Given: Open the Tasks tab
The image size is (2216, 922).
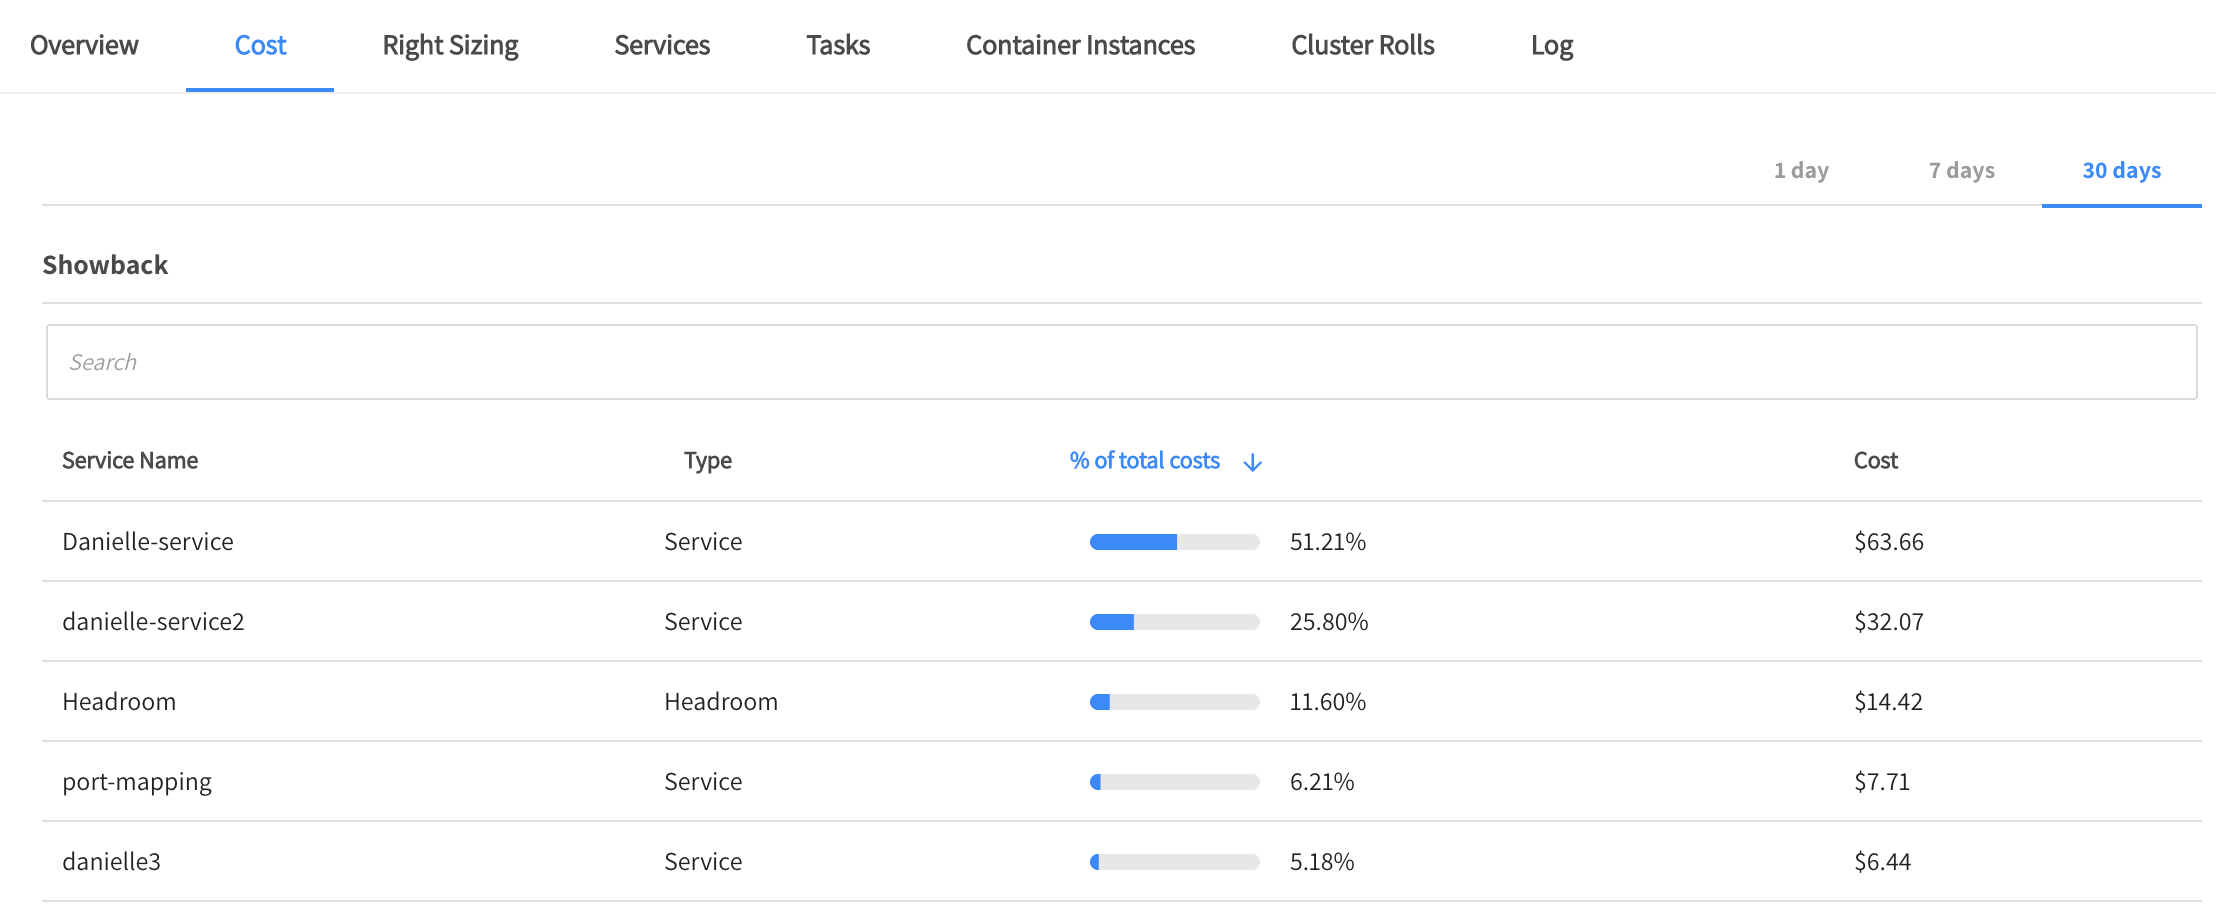Looking at the screenshot, I should (838, 46).
